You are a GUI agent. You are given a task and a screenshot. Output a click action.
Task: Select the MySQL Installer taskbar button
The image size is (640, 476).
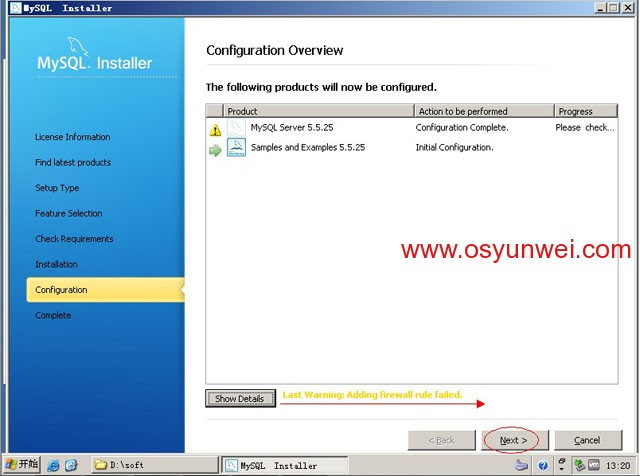[285, 465]
